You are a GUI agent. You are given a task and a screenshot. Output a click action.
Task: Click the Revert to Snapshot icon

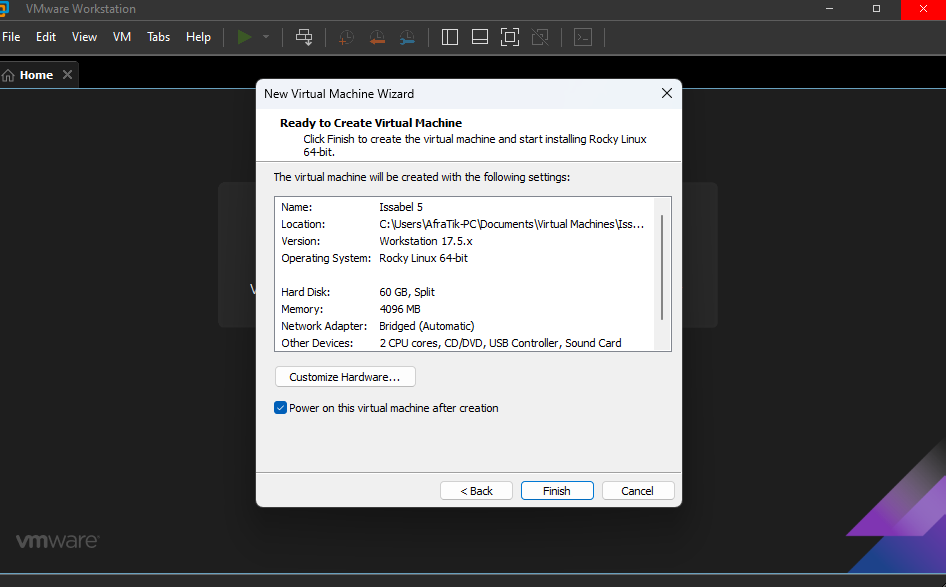coord(377,37)
